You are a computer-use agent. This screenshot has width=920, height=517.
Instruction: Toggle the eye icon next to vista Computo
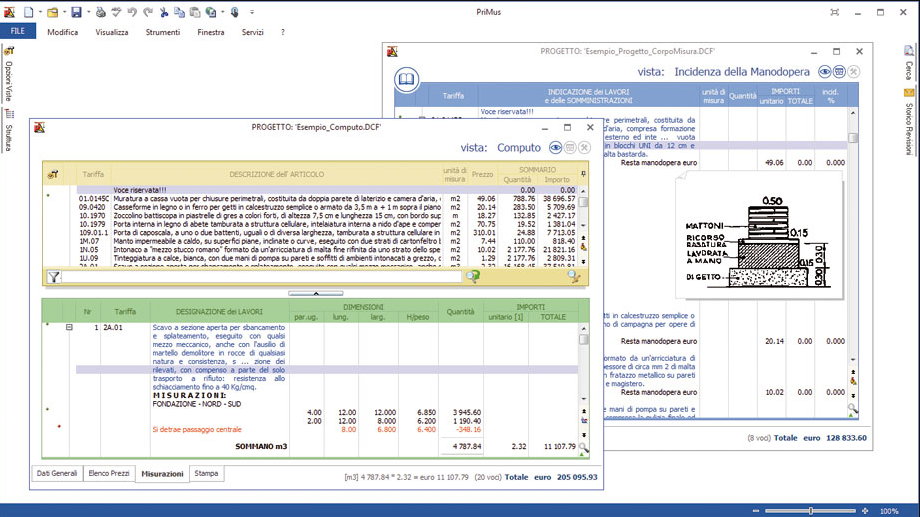555,148
